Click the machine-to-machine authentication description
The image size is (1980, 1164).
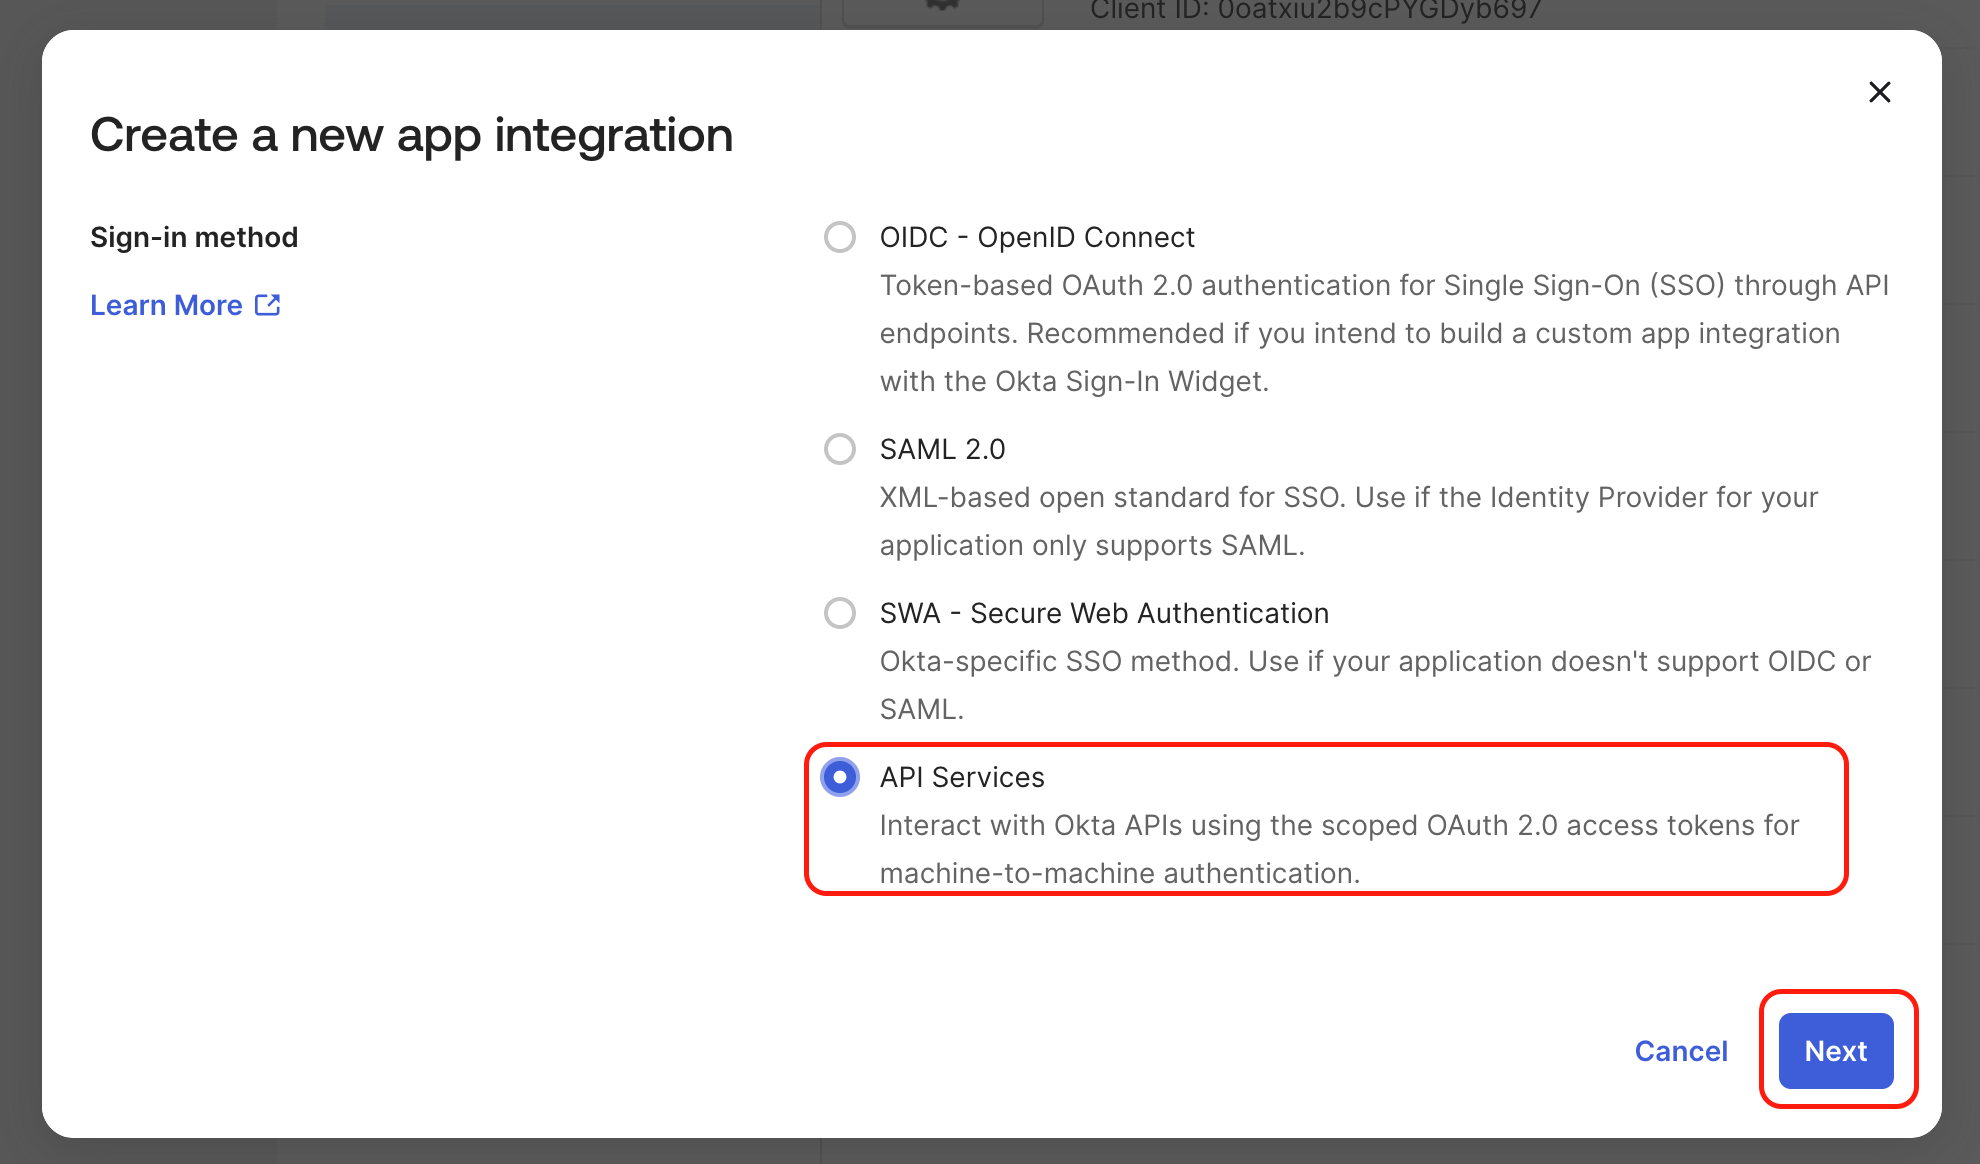1338,849
